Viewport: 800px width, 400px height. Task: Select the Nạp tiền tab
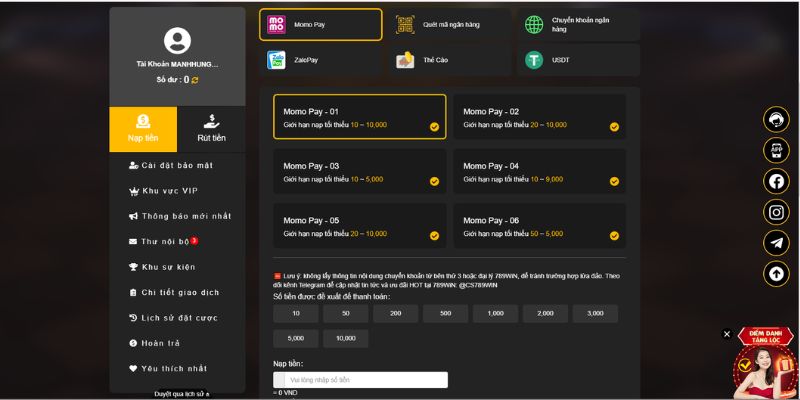[143, 129]
